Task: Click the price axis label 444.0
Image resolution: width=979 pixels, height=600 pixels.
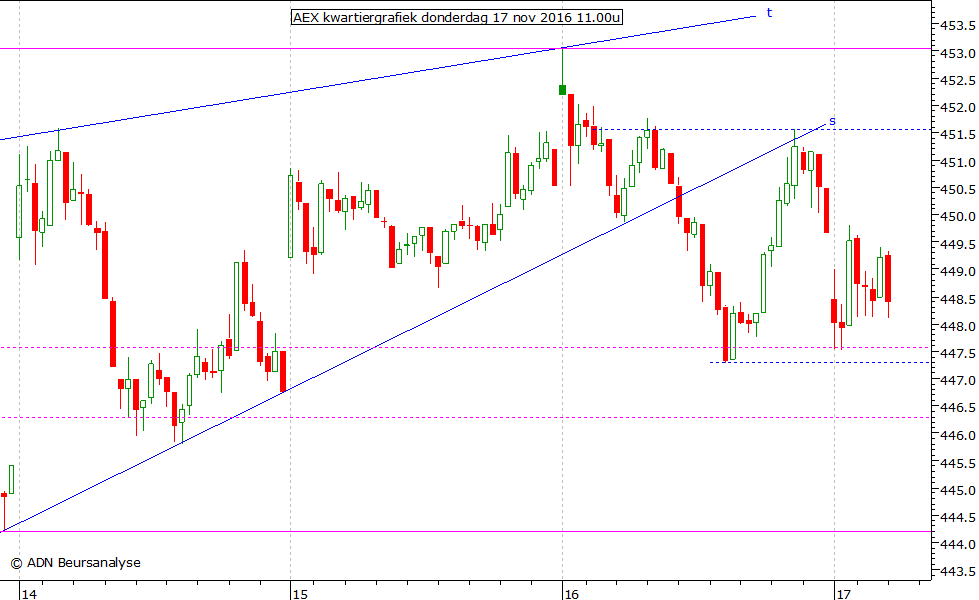Action: tap(958, 544)
